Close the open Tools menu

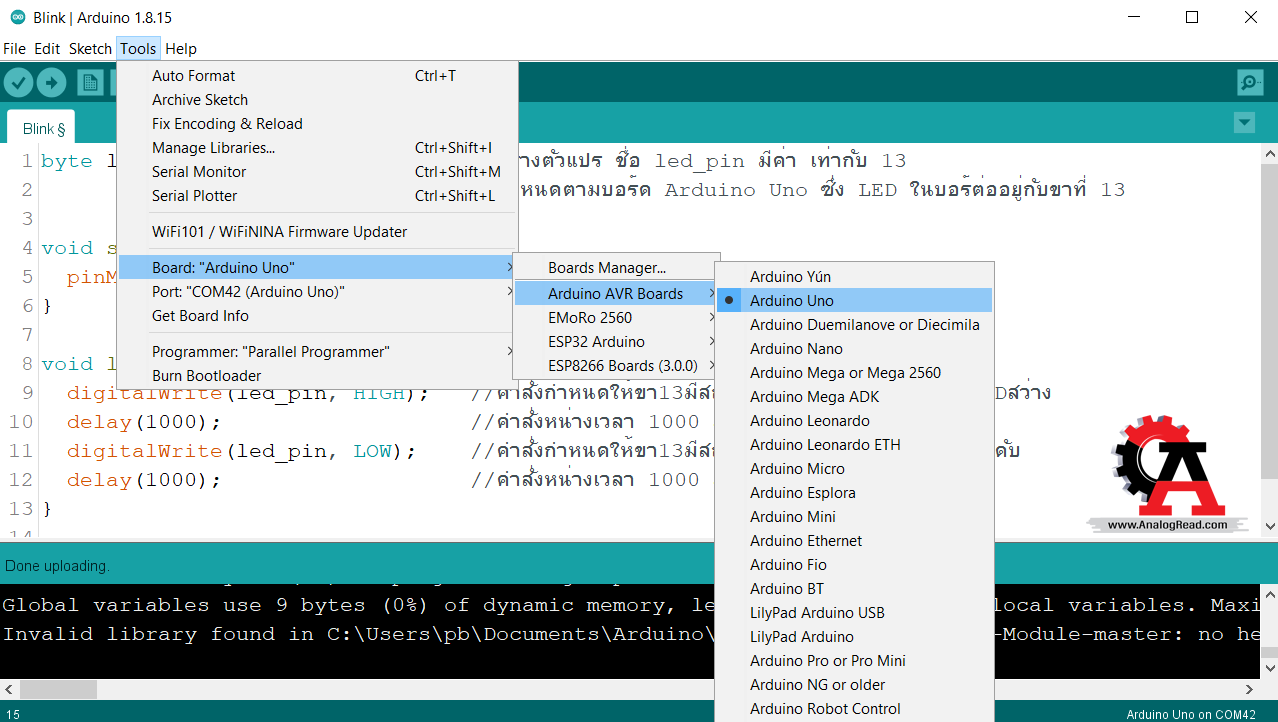[138, 48]
